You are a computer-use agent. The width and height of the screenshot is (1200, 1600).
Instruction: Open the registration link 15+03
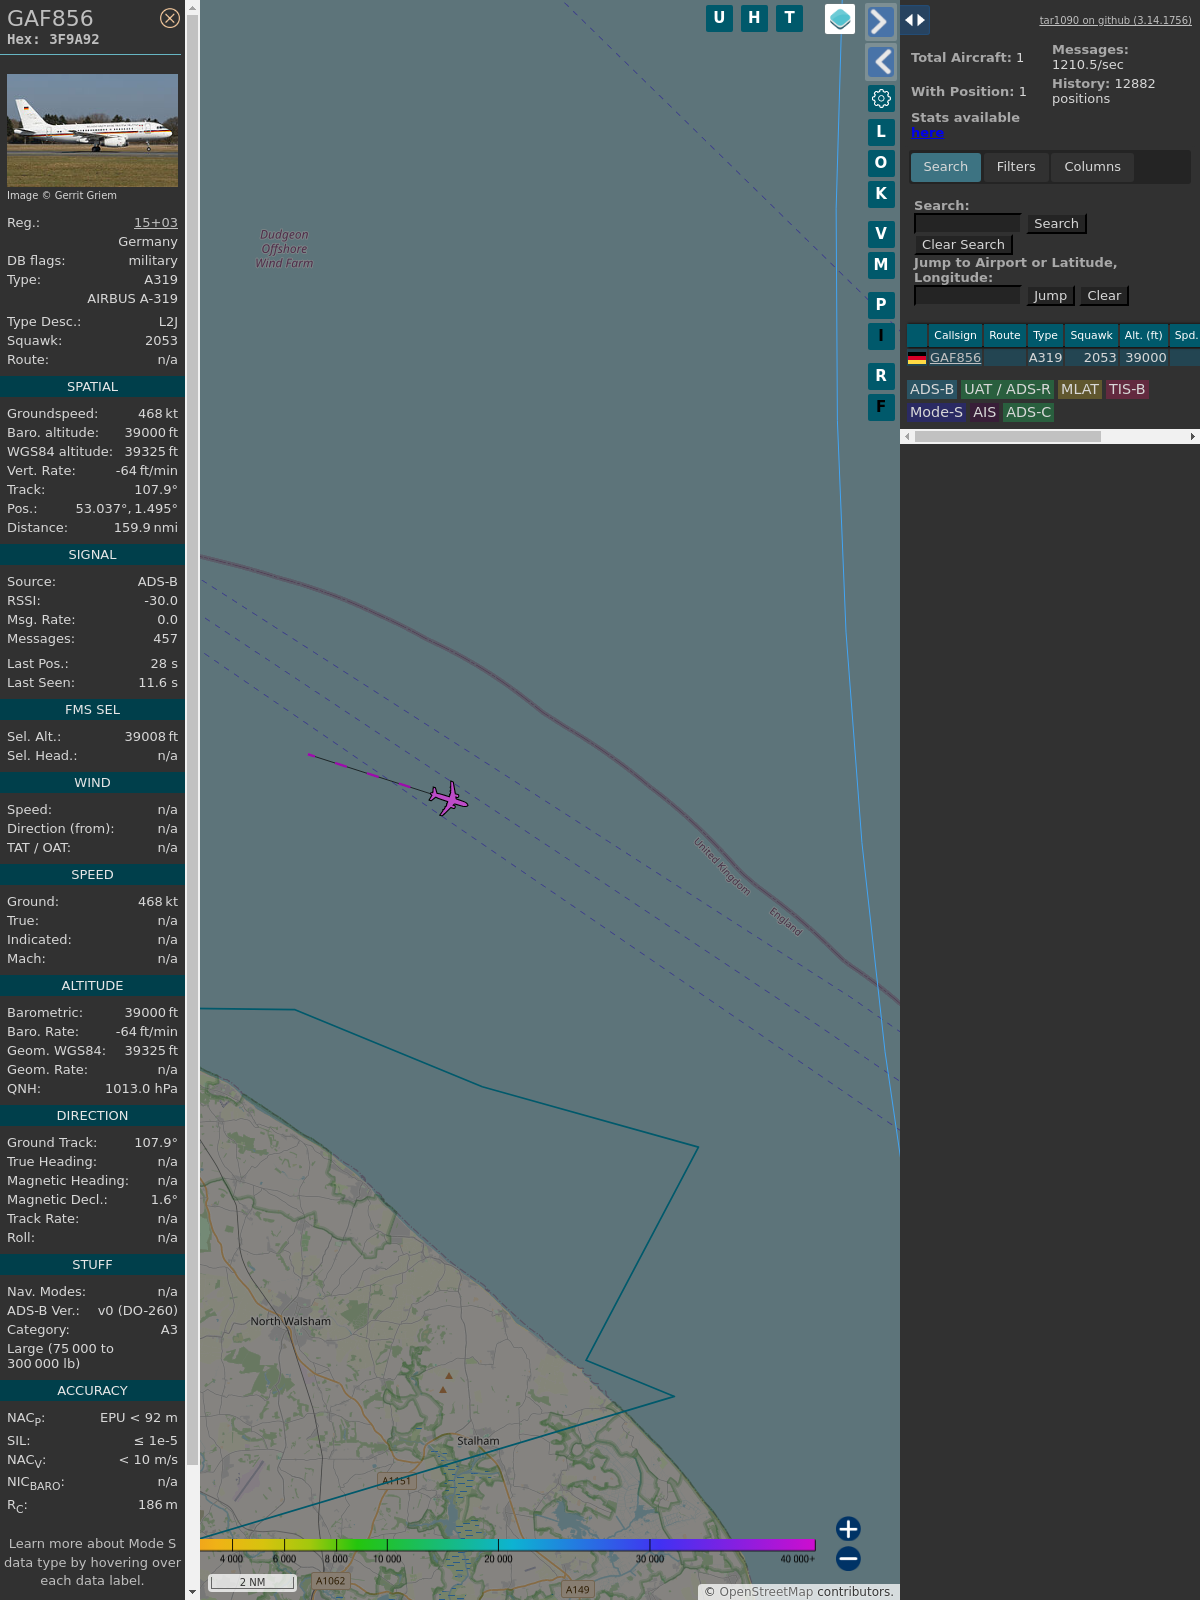(156, 223)
